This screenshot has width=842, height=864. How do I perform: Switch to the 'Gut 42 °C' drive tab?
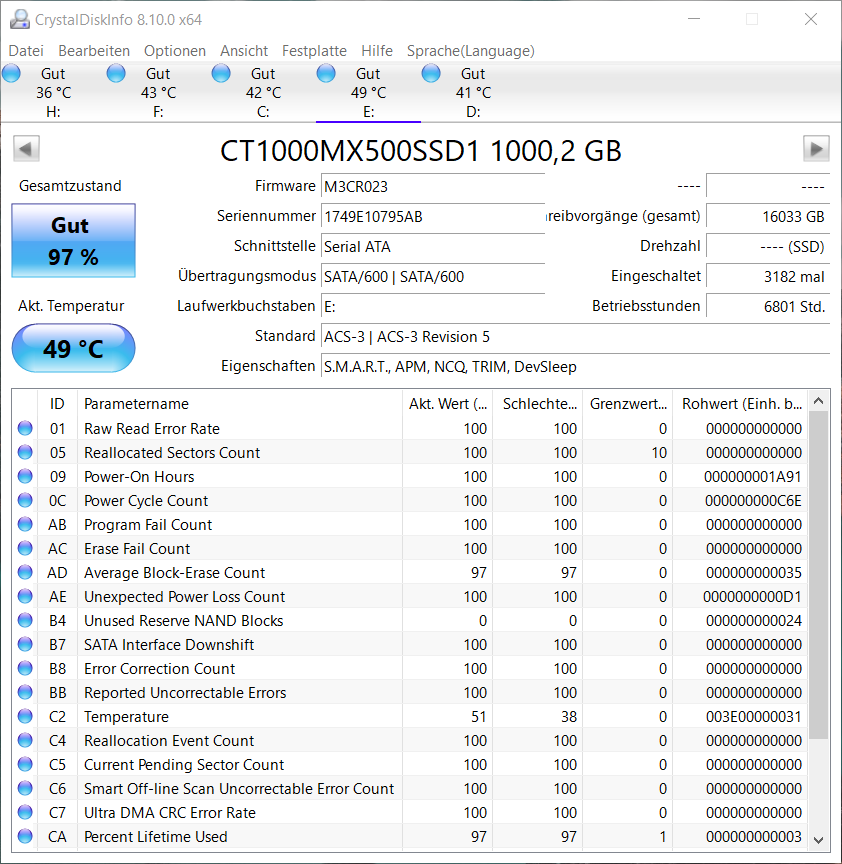[263, 92]
